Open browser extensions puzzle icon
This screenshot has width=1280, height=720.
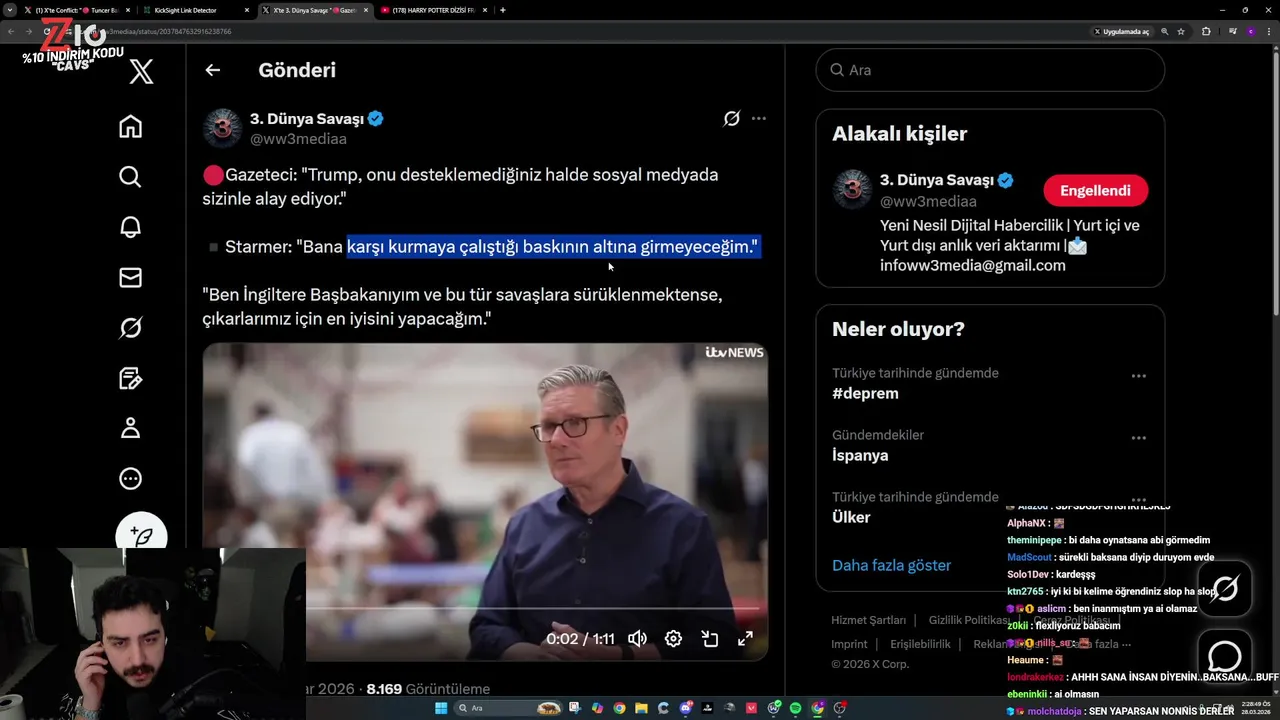(1206, 31)
